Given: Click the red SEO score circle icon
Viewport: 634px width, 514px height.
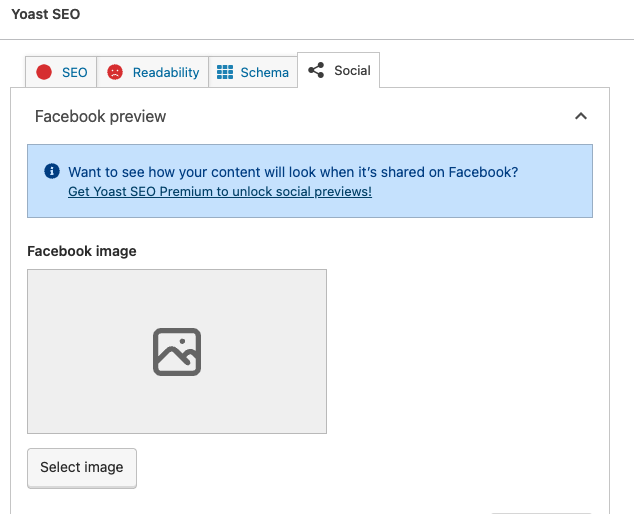Looking at the screenshot, I should 44,72.
